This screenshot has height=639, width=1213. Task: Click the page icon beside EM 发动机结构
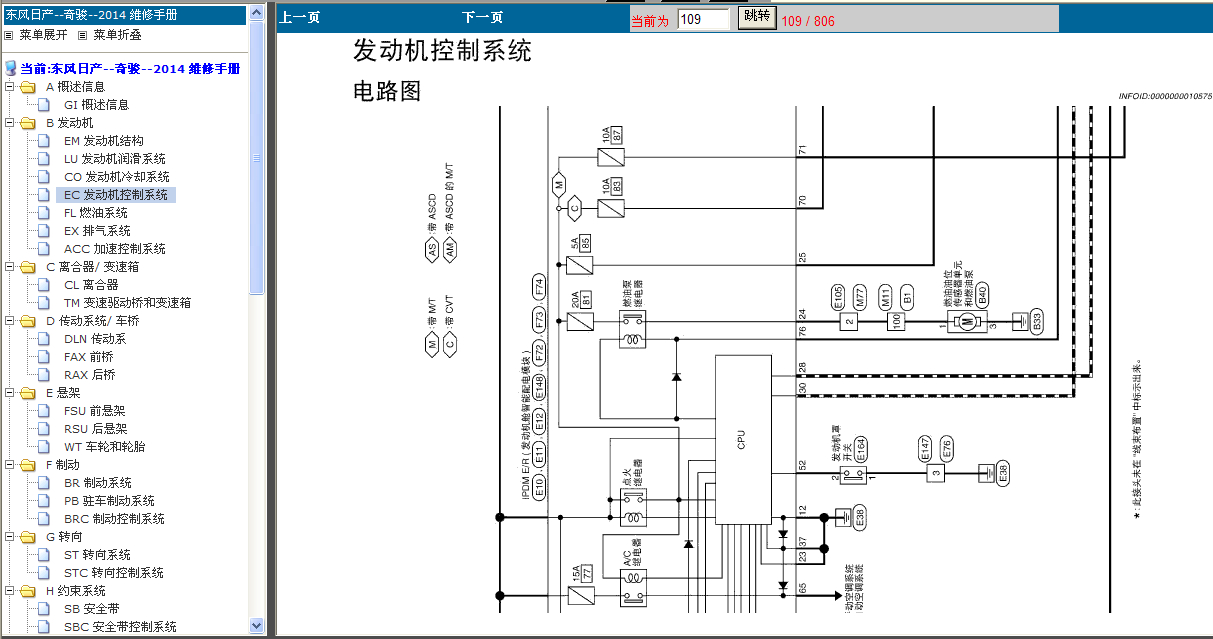pos(44,141)
